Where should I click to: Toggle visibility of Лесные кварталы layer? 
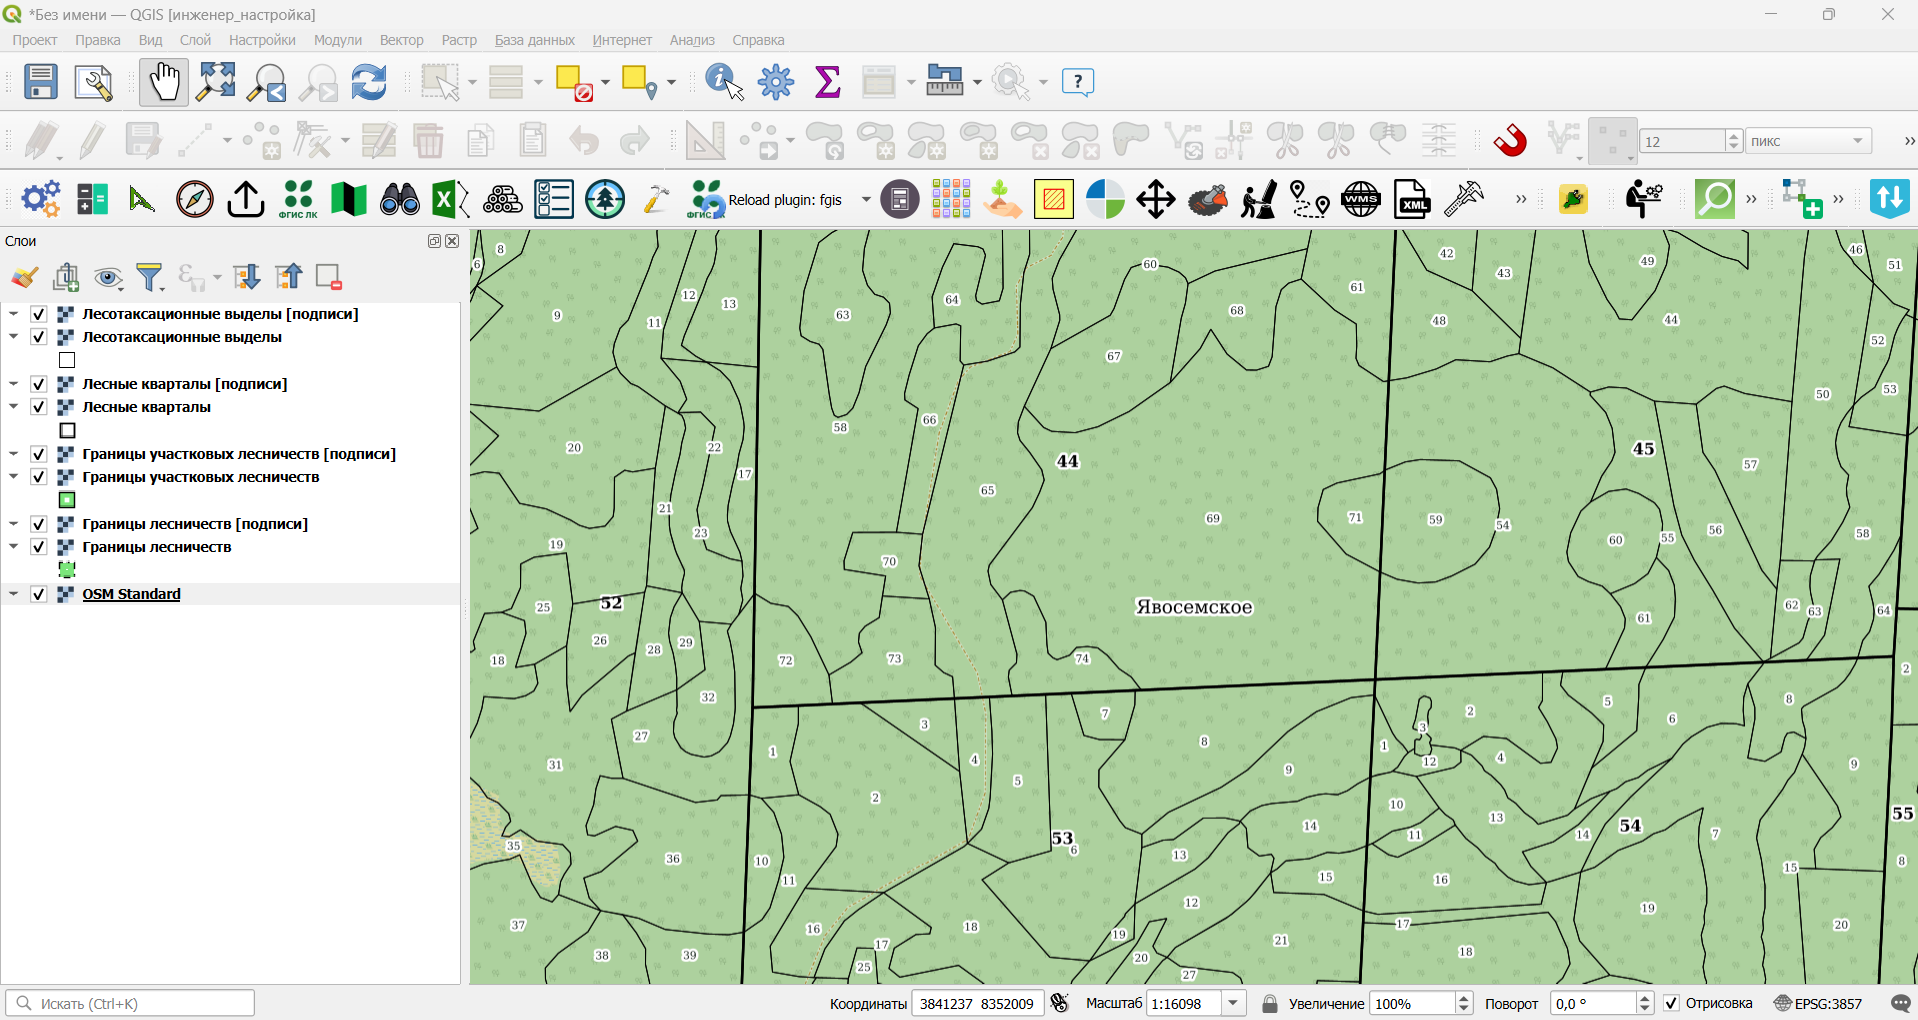39,407
